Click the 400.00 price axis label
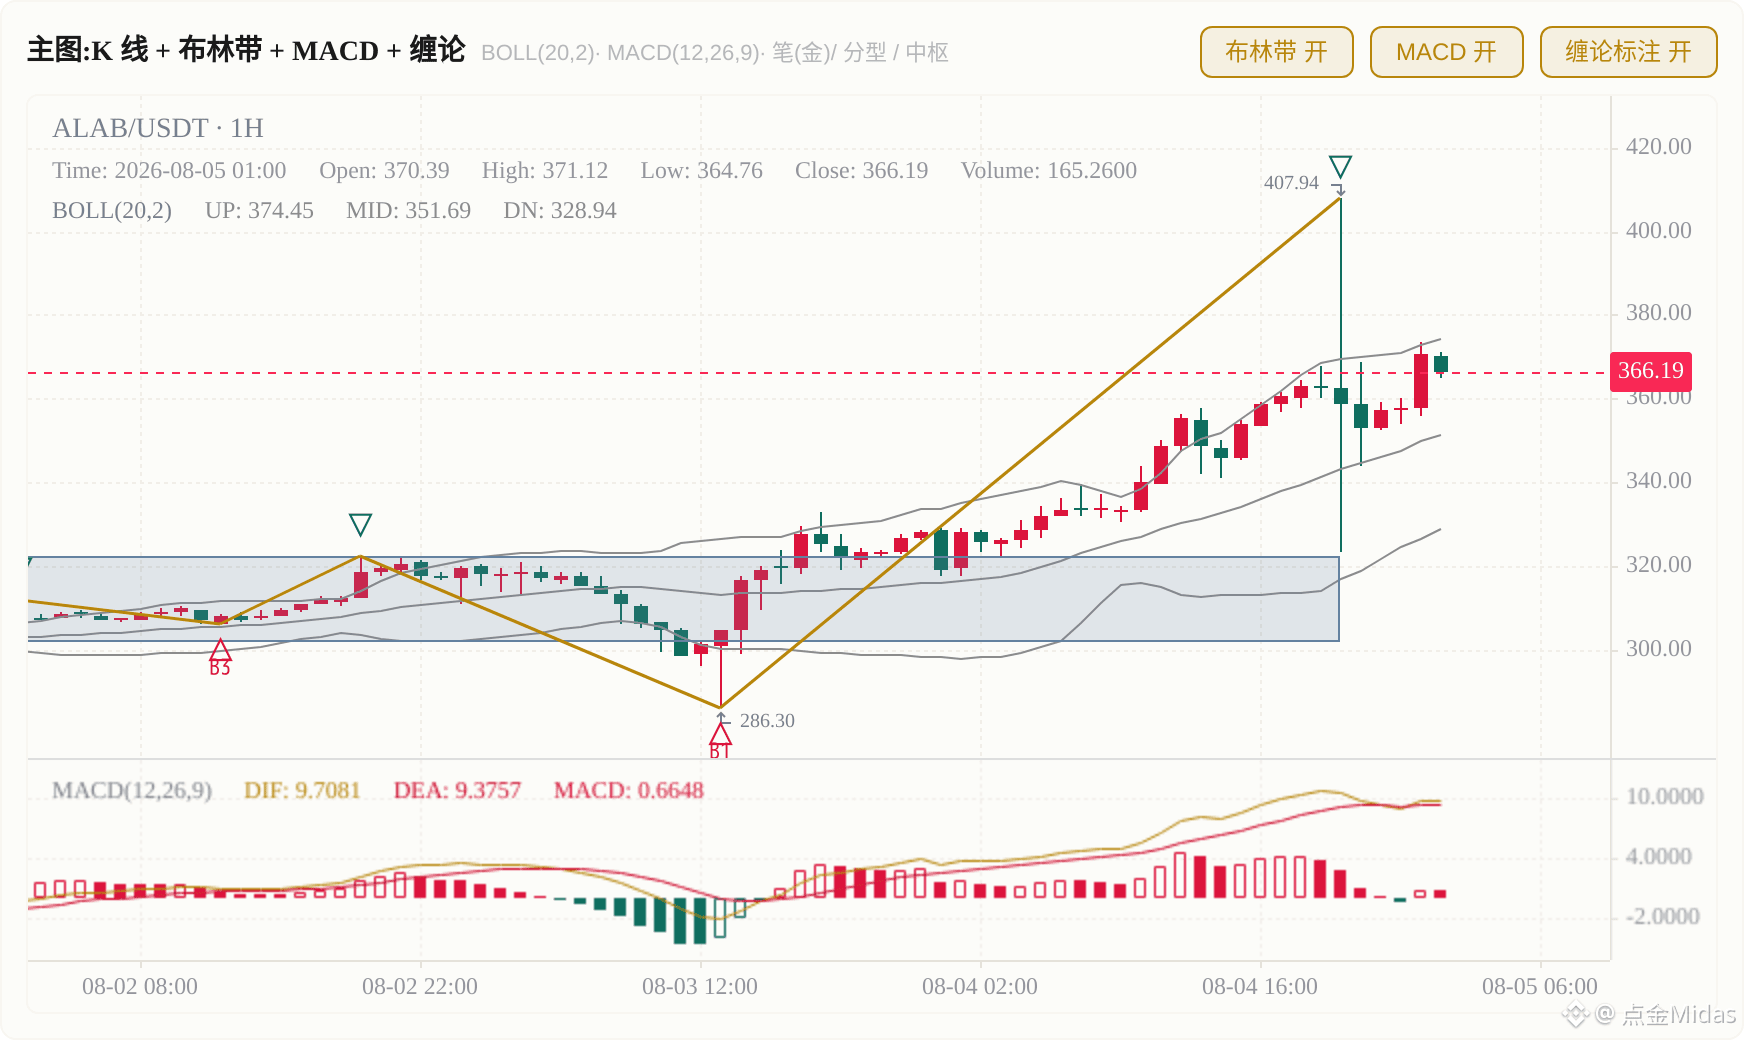The width and height of the screenshot is (1744, 1040). 1659,231
